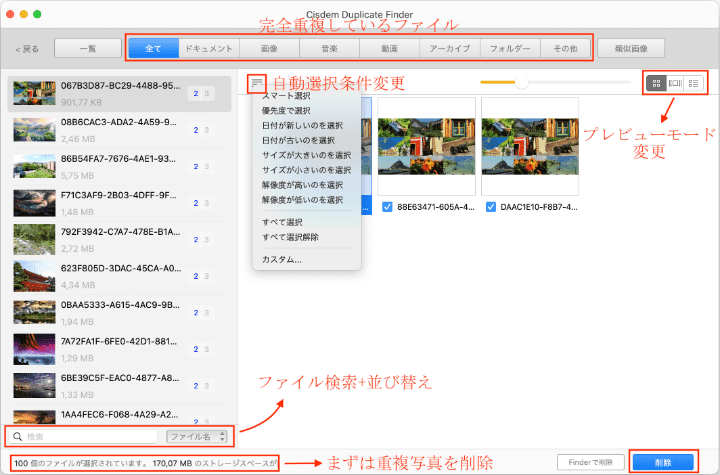This screenshot has width=720, height=475.
Task: Switch to grid preview mode
Action: (656, 84)
